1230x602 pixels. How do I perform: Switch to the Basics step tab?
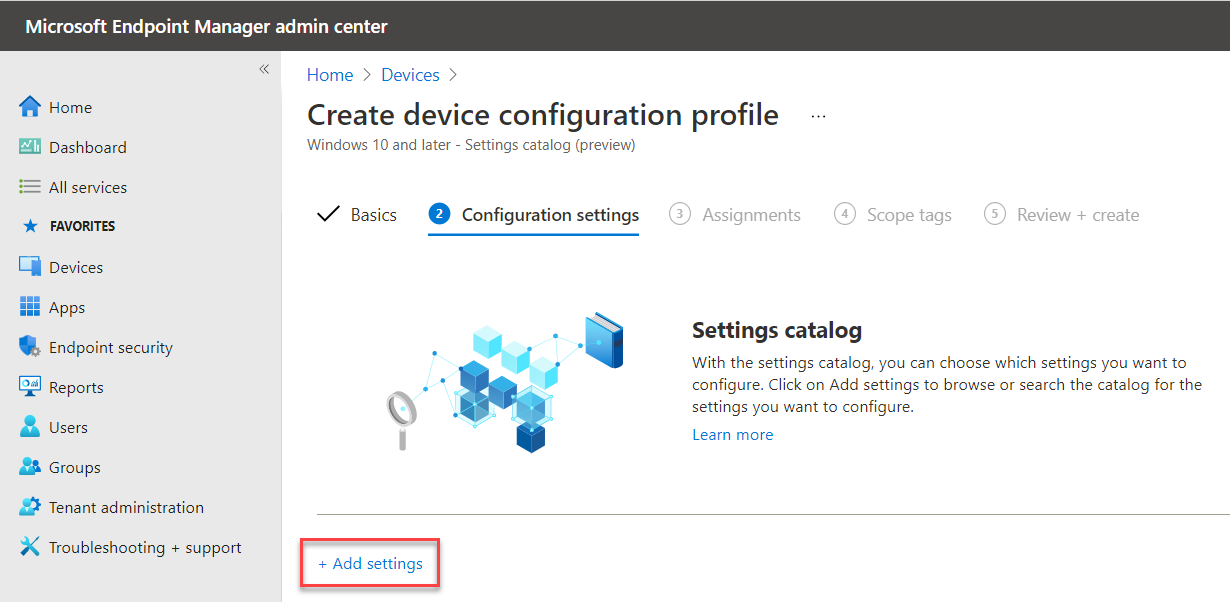357,215
